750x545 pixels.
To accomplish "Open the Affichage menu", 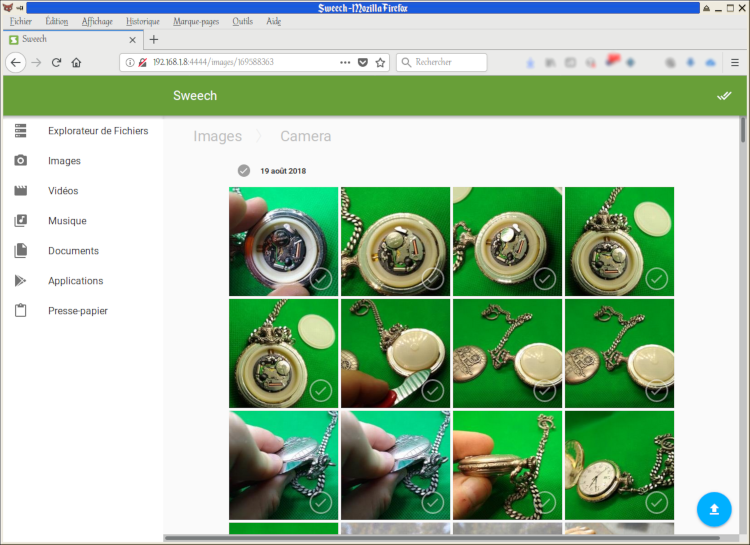I will (97, 21).
